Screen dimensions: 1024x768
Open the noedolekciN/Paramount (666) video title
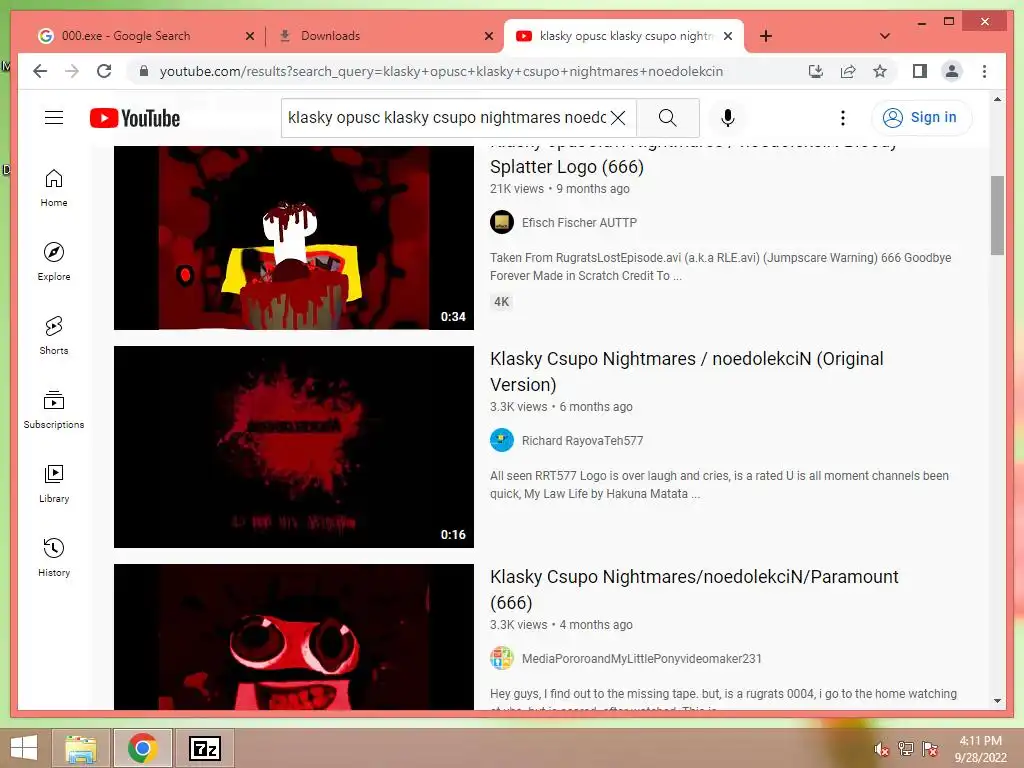(694, 589)
